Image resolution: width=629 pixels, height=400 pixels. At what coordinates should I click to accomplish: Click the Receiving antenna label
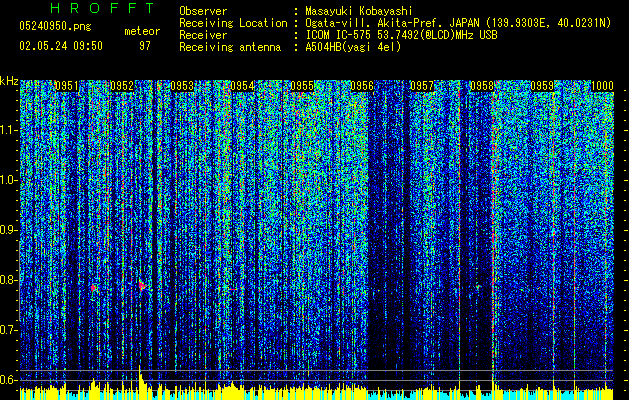(230, 47)
